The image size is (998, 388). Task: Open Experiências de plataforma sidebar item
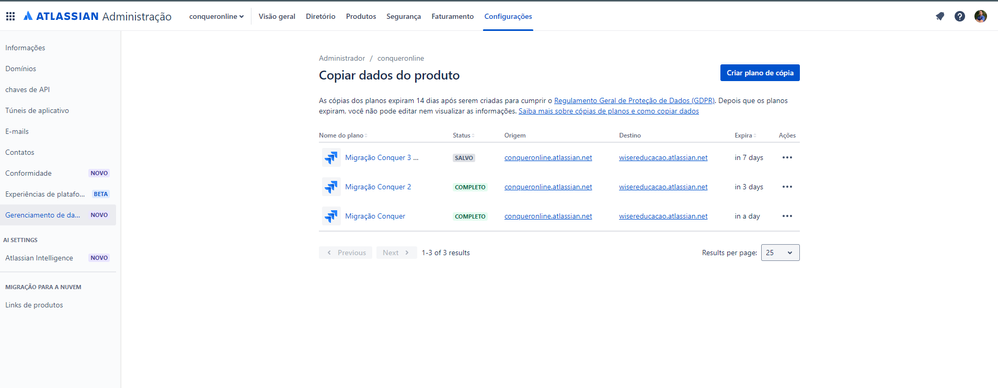(58, 194)
